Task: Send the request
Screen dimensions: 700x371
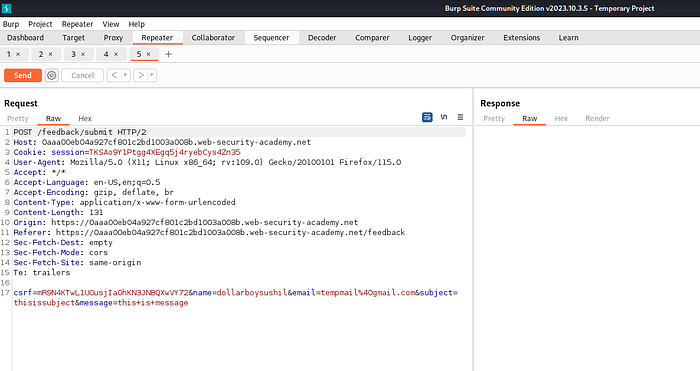Action: point(23,75)
